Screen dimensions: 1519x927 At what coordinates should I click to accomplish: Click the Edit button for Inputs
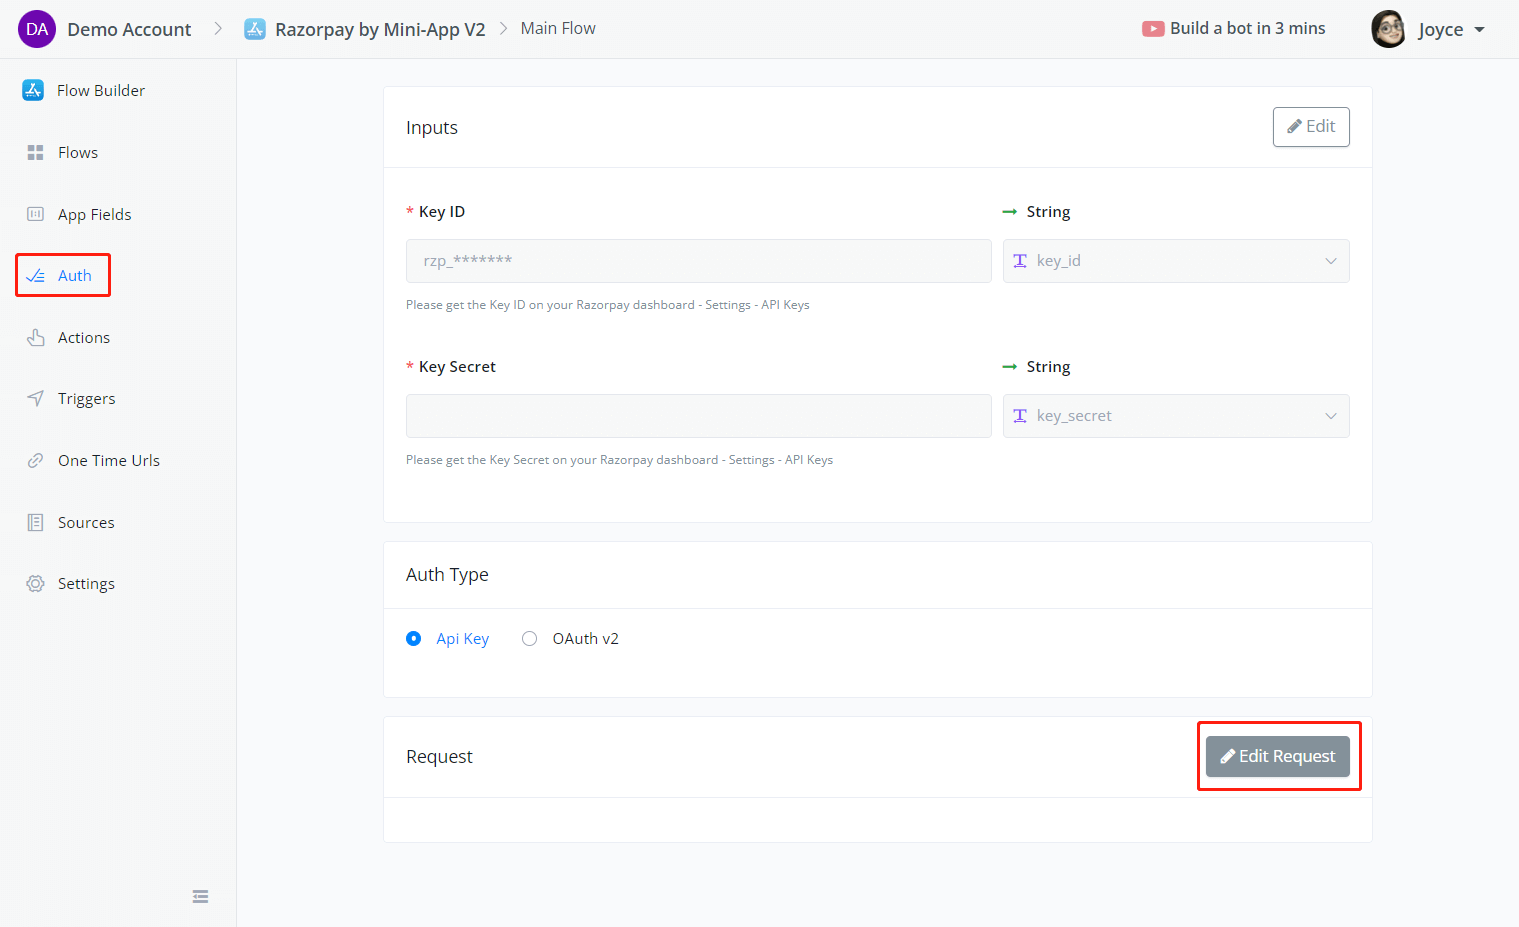1310,127
